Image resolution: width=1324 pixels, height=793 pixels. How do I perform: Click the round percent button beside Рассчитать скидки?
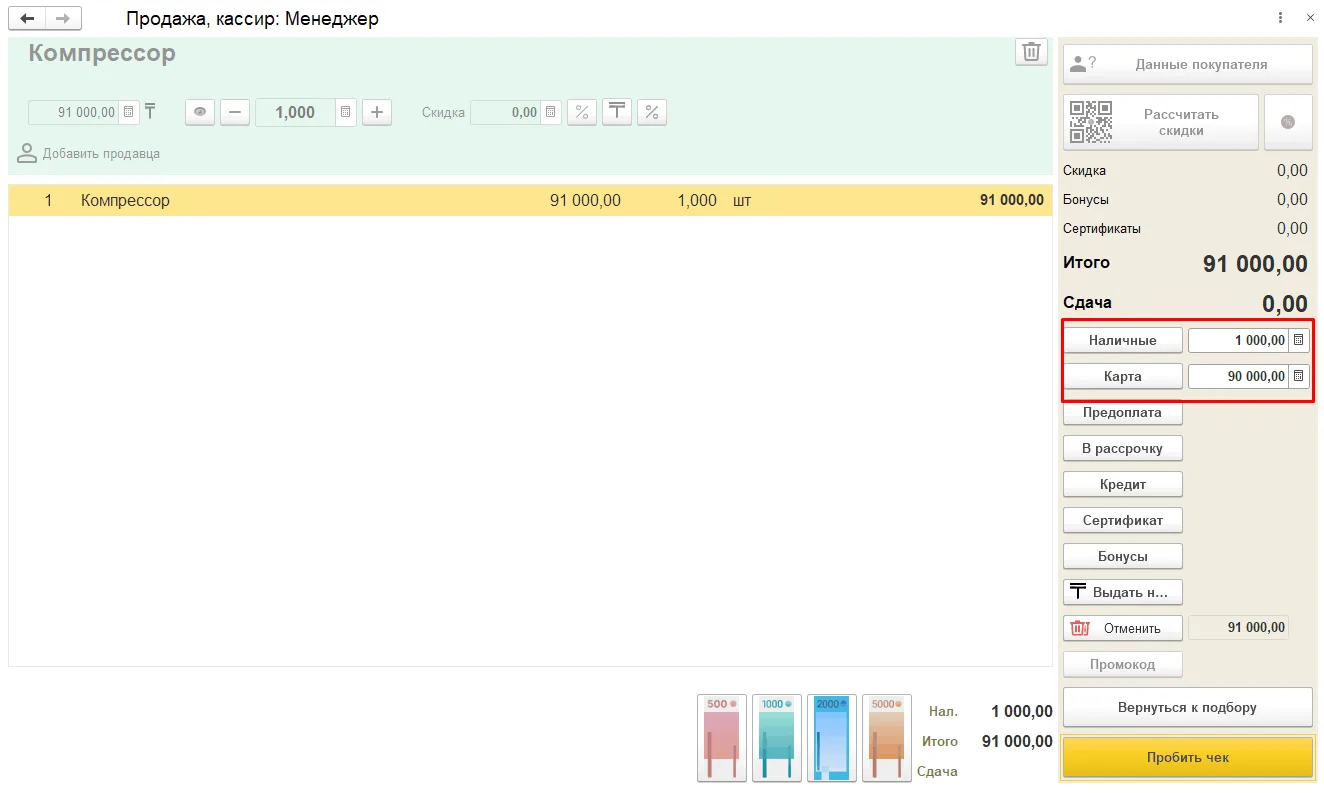[x=1288, y=122]
